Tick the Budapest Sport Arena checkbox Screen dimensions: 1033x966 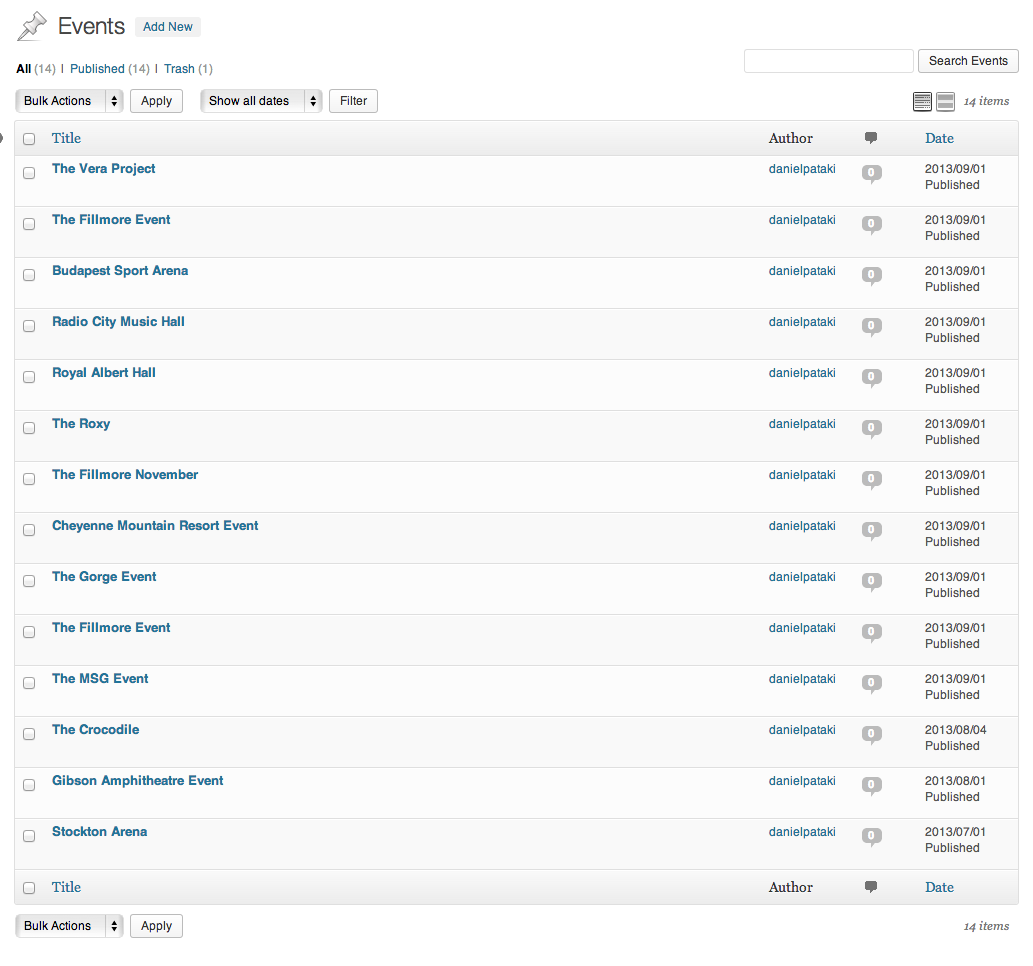(x=29, y=275)
